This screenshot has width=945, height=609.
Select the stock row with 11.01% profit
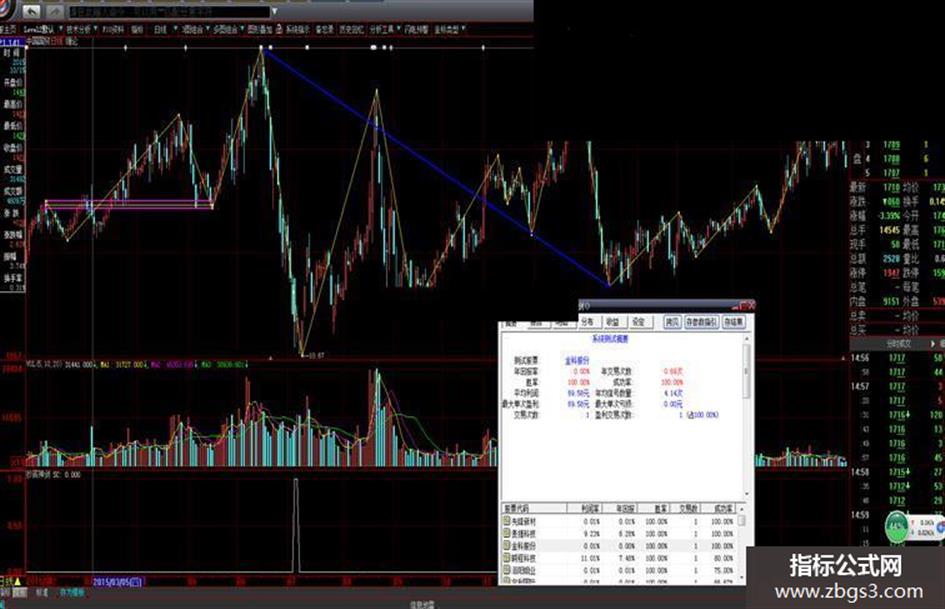coord(619,558)
